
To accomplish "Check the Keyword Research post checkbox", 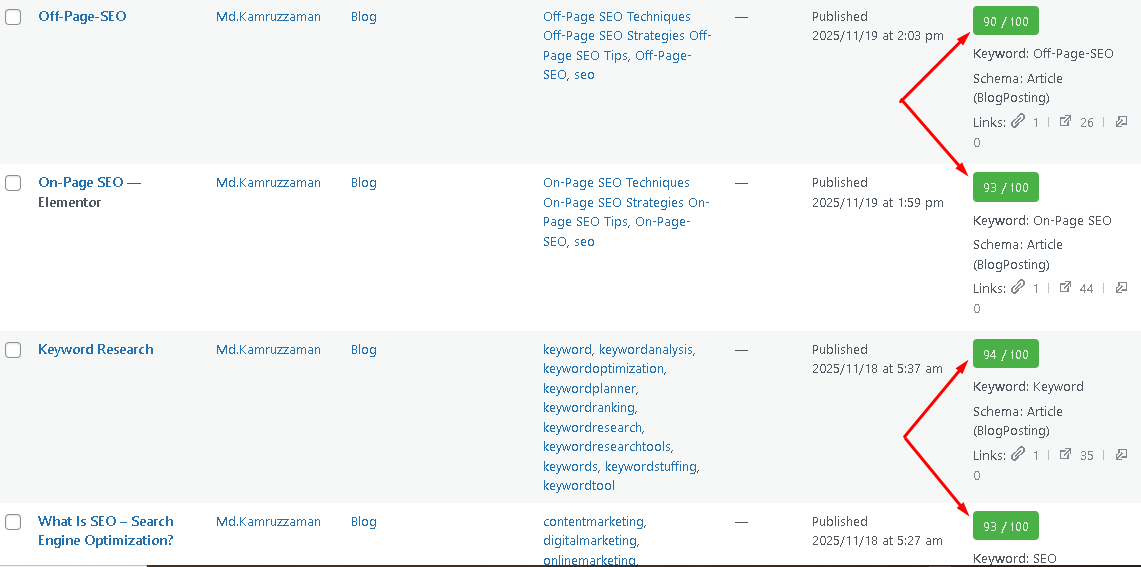I will pyautogui.click(x=13, y=350).
